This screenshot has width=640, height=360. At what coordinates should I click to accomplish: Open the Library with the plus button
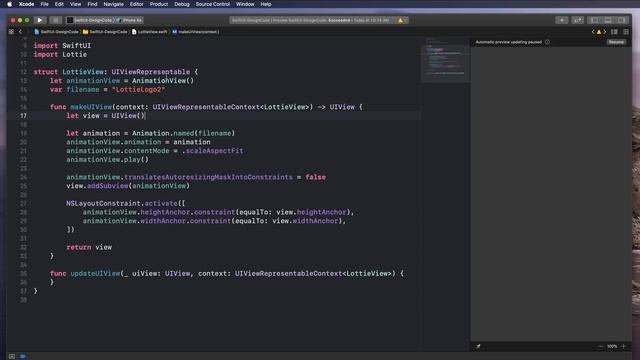[x=562, y=20]
